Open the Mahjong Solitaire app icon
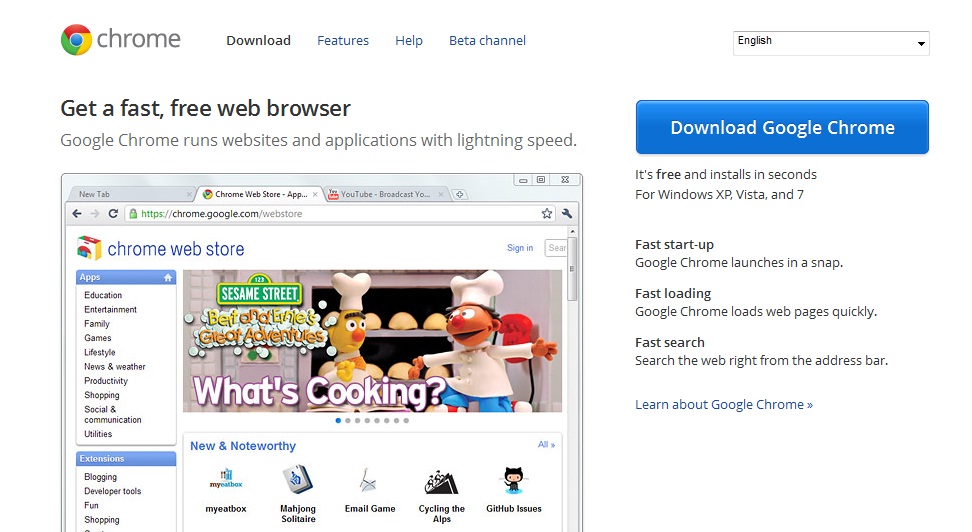 click(x=298, y=480)
